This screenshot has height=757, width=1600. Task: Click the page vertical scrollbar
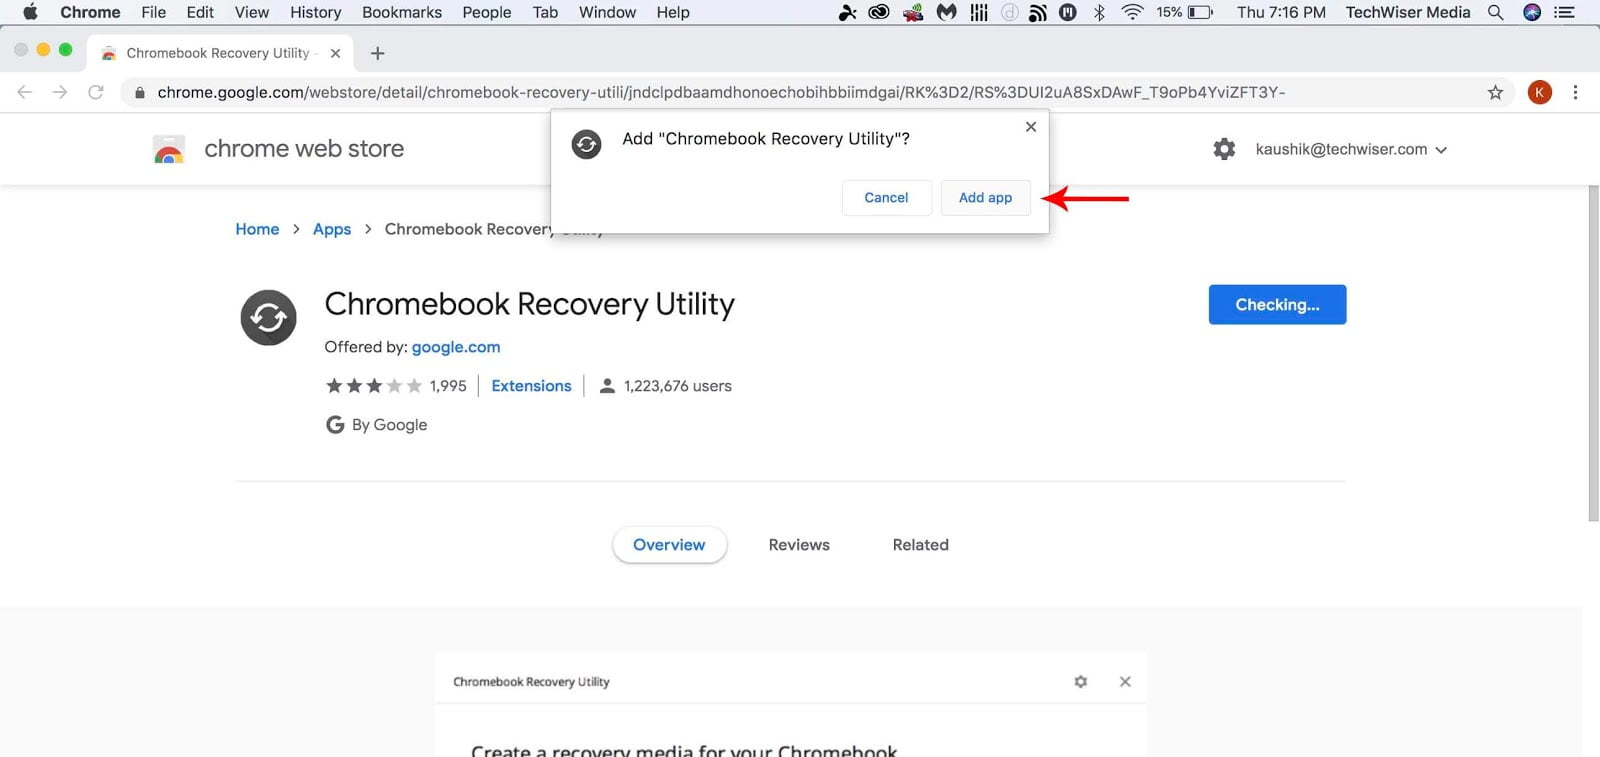tap(1593, 352)
